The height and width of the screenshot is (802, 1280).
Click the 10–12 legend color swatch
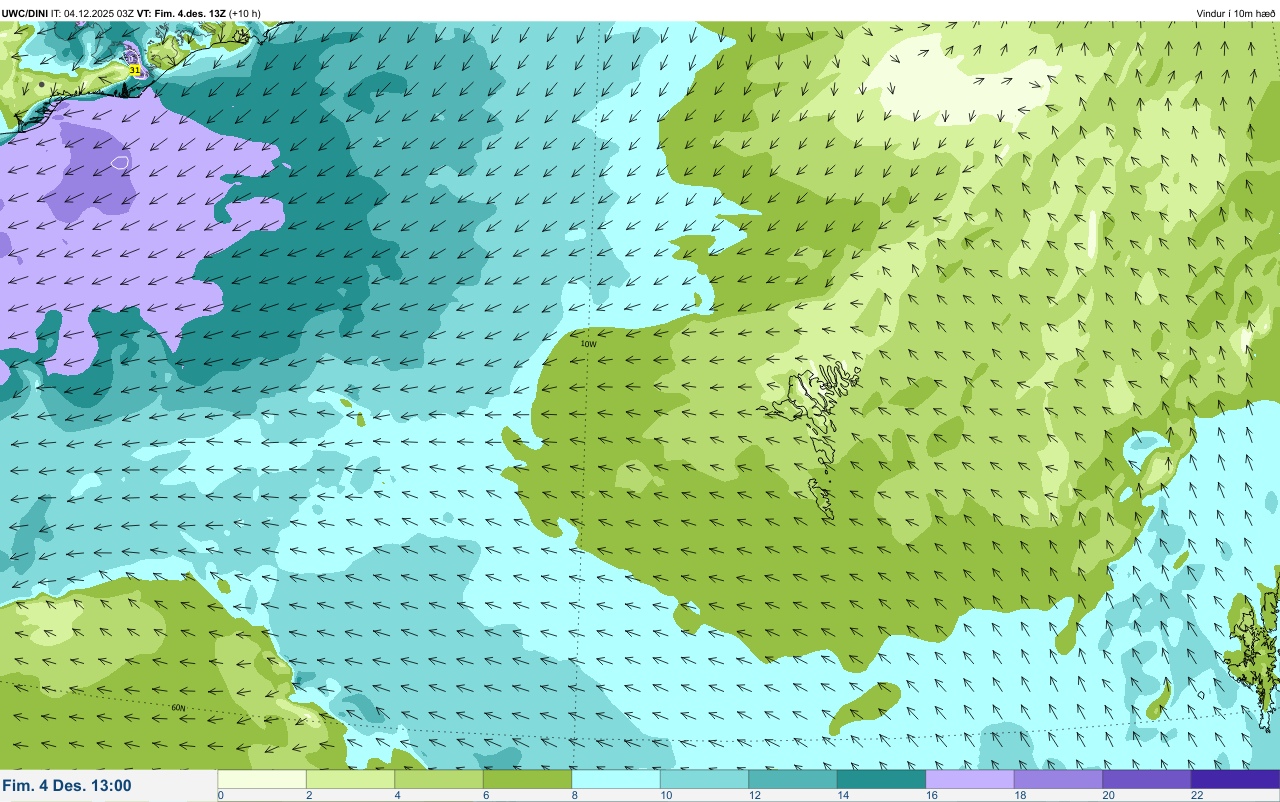[x=704, y=779]
